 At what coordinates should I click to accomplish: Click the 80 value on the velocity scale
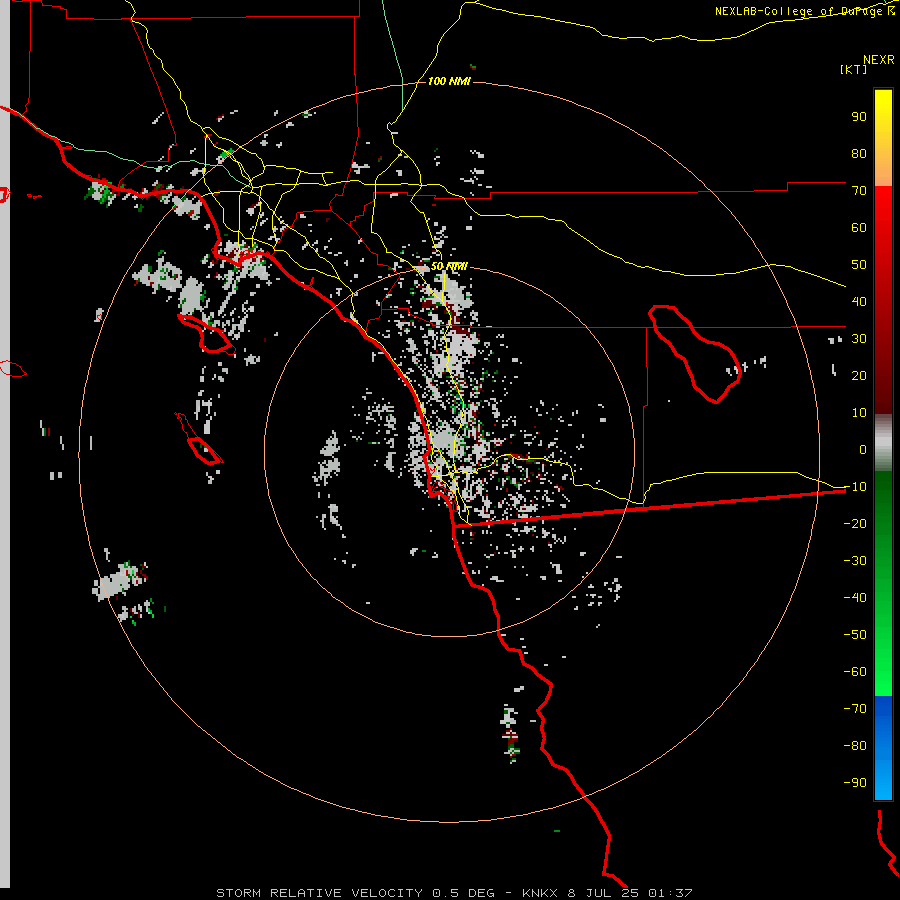859,154
